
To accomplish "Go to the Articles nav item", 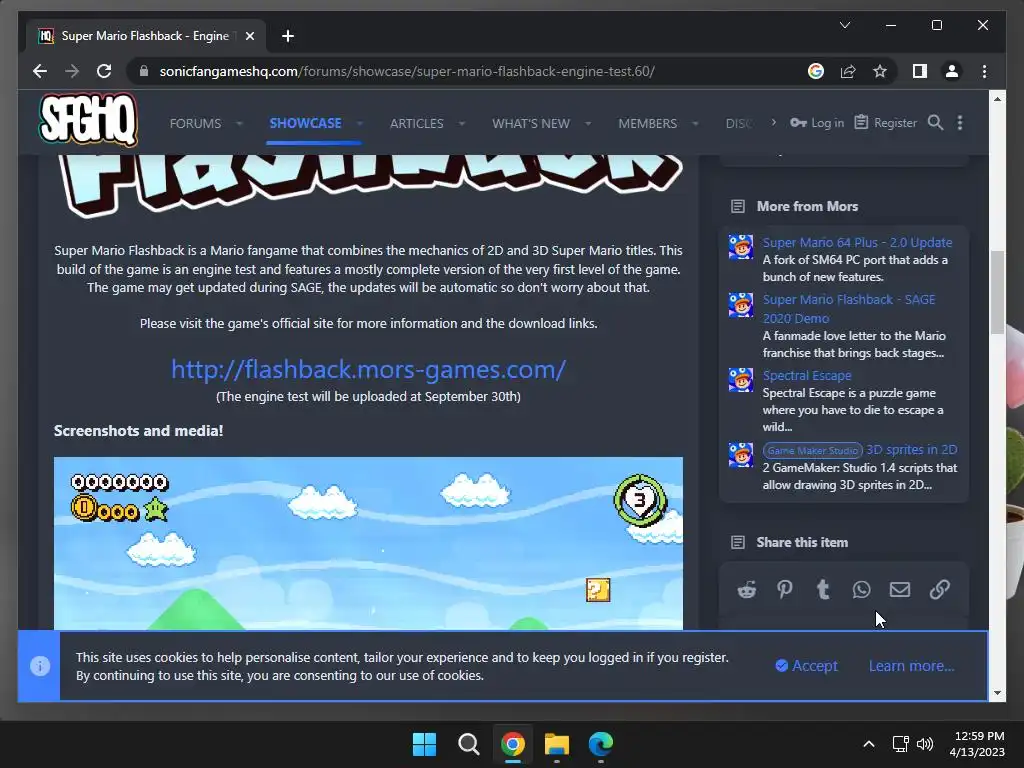I will coord(417,123).
